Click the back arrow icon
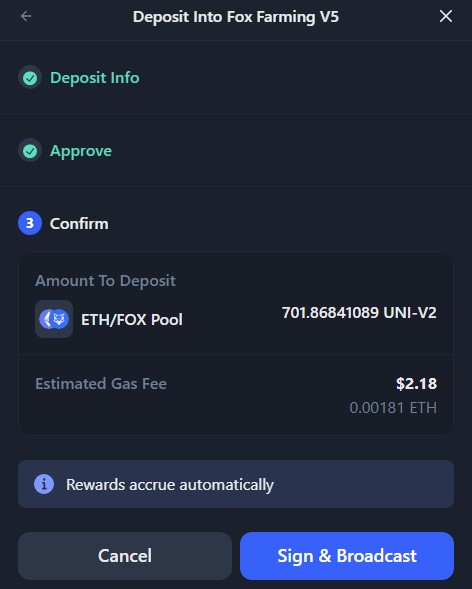This screenshot has height=589, width=472. pos(26,16)
